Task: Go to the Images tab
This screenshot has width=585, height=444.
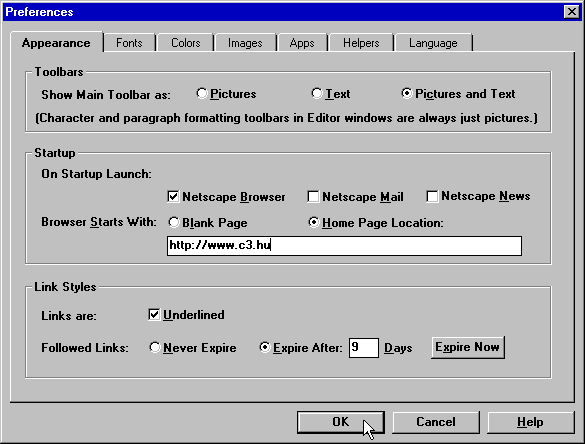Action: [245, 43]
